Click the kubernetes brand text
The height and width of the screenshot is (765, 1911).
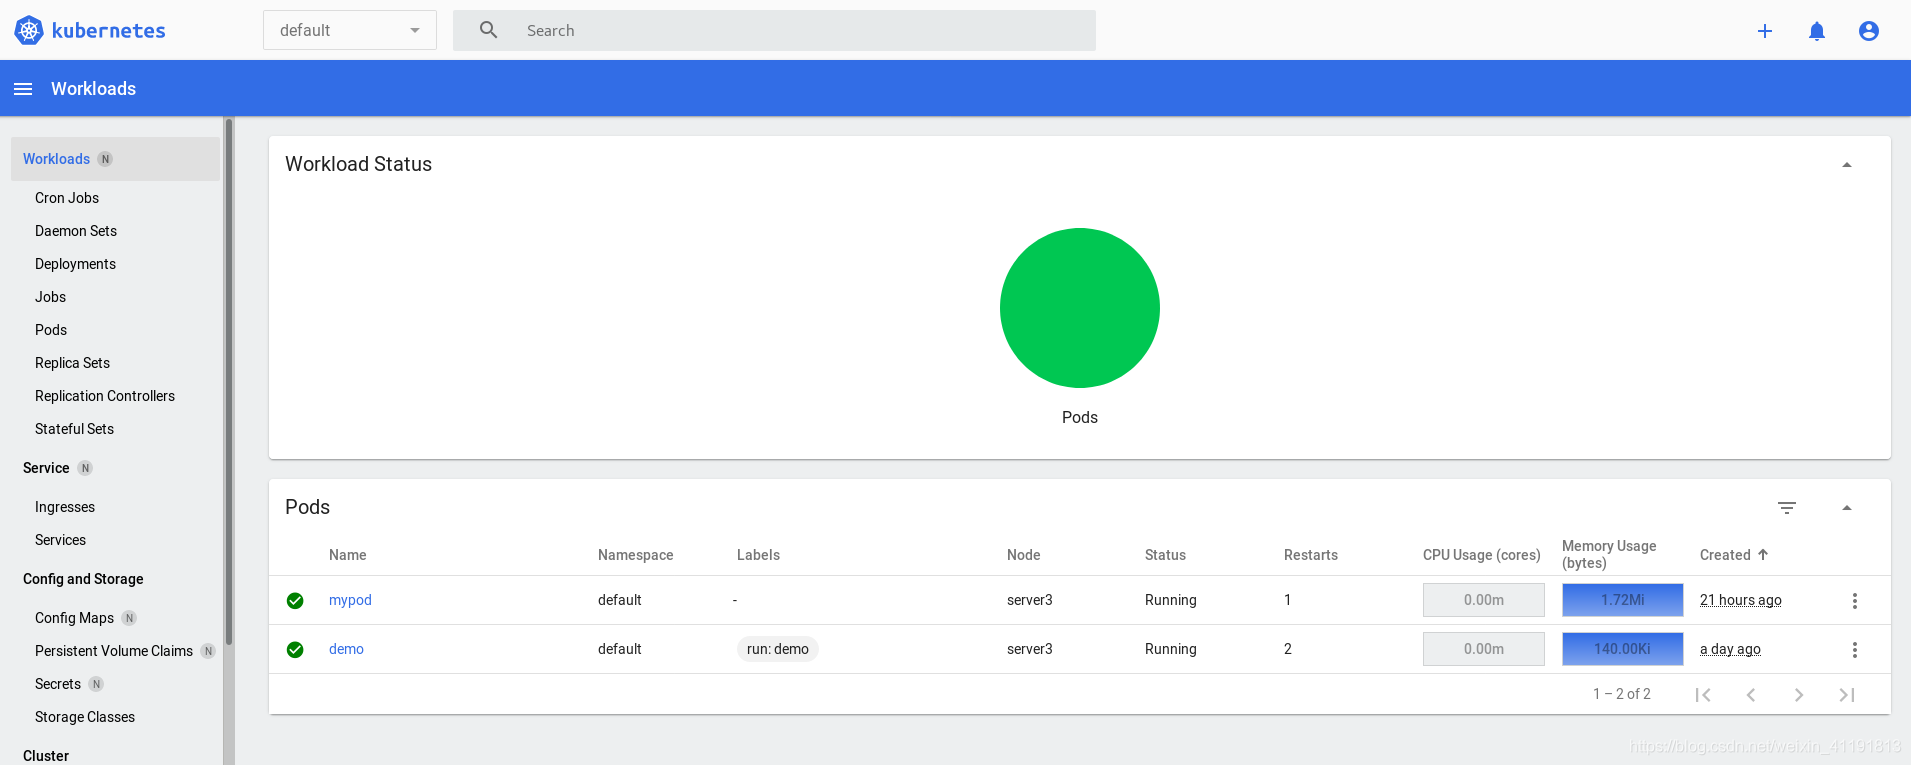pyautogui.click(x=108, y=31)
